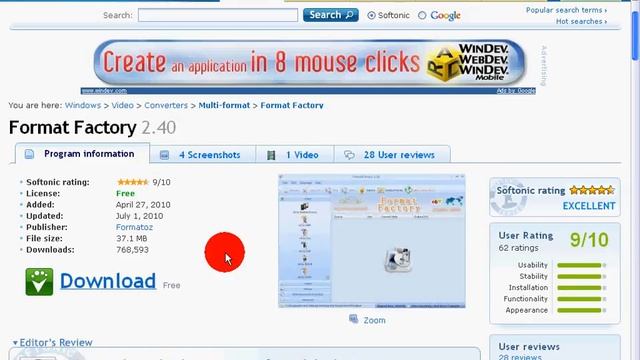Click the green Download arrow icon

[x=39, y=282]
